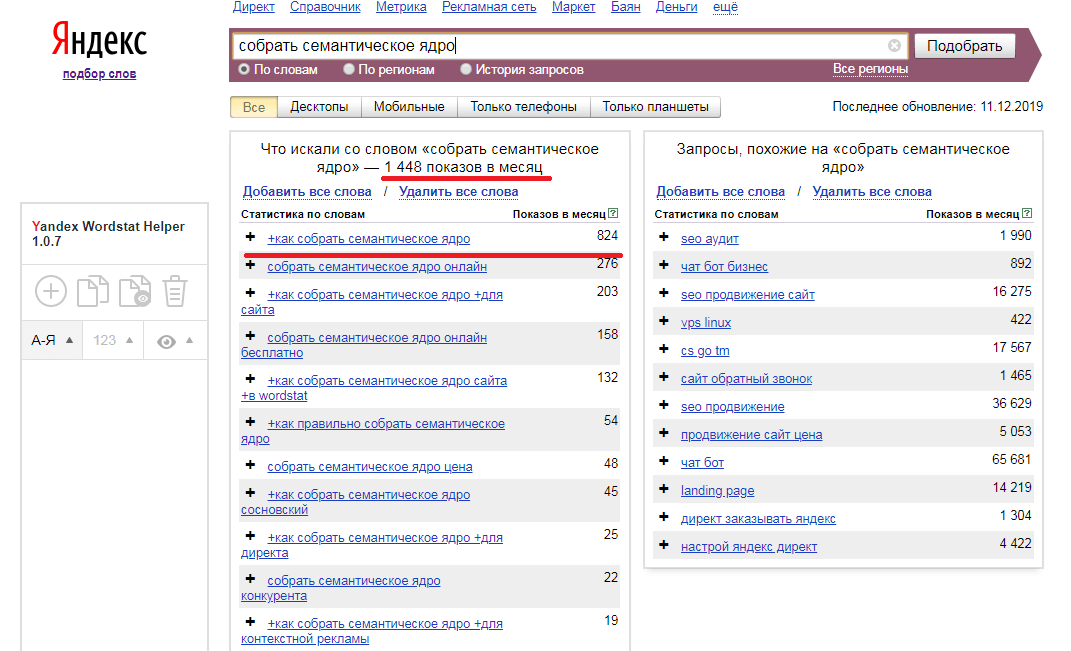Click plus next to 'seo аудит'
The image size is (1071, 651).
(663, 237)
